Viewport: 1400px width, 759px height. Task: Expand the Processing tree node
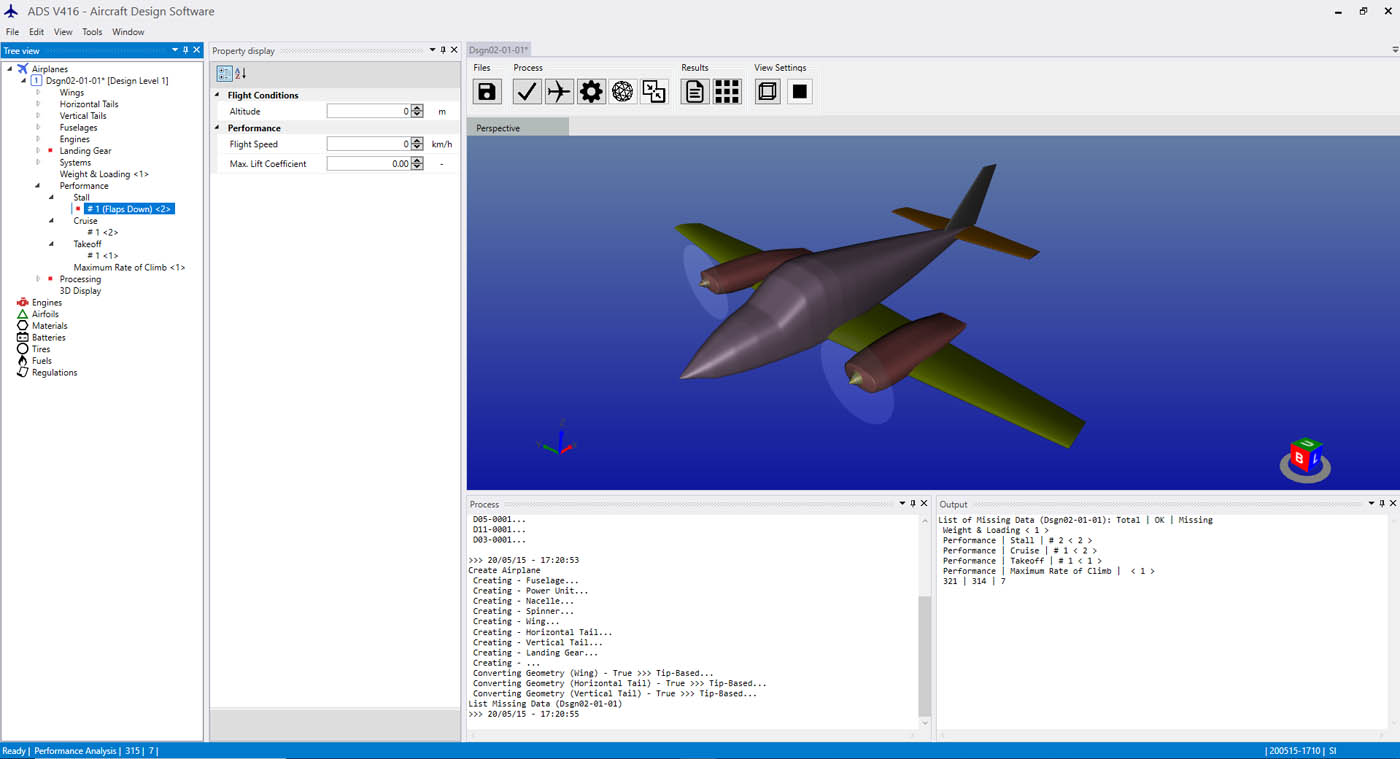(x=38, y=279)
